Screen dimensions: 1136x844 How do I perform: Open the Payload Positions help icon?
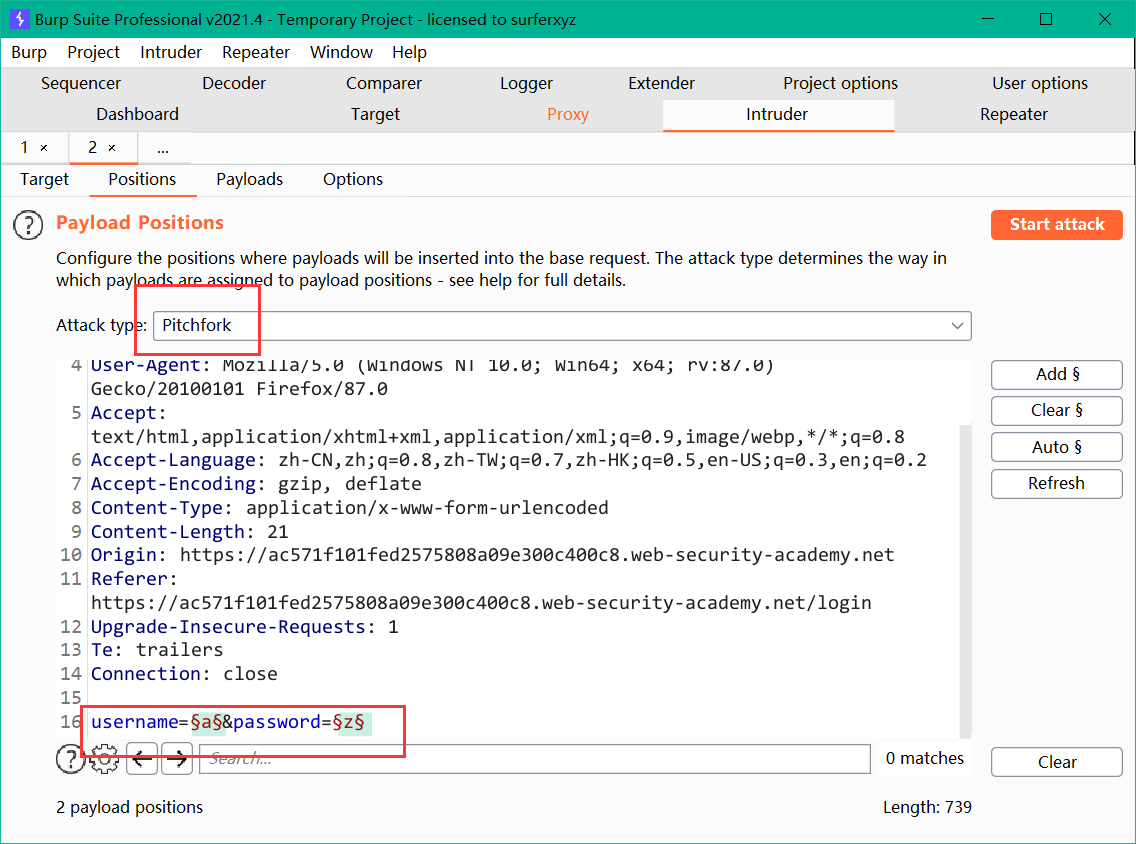[28, 225]
